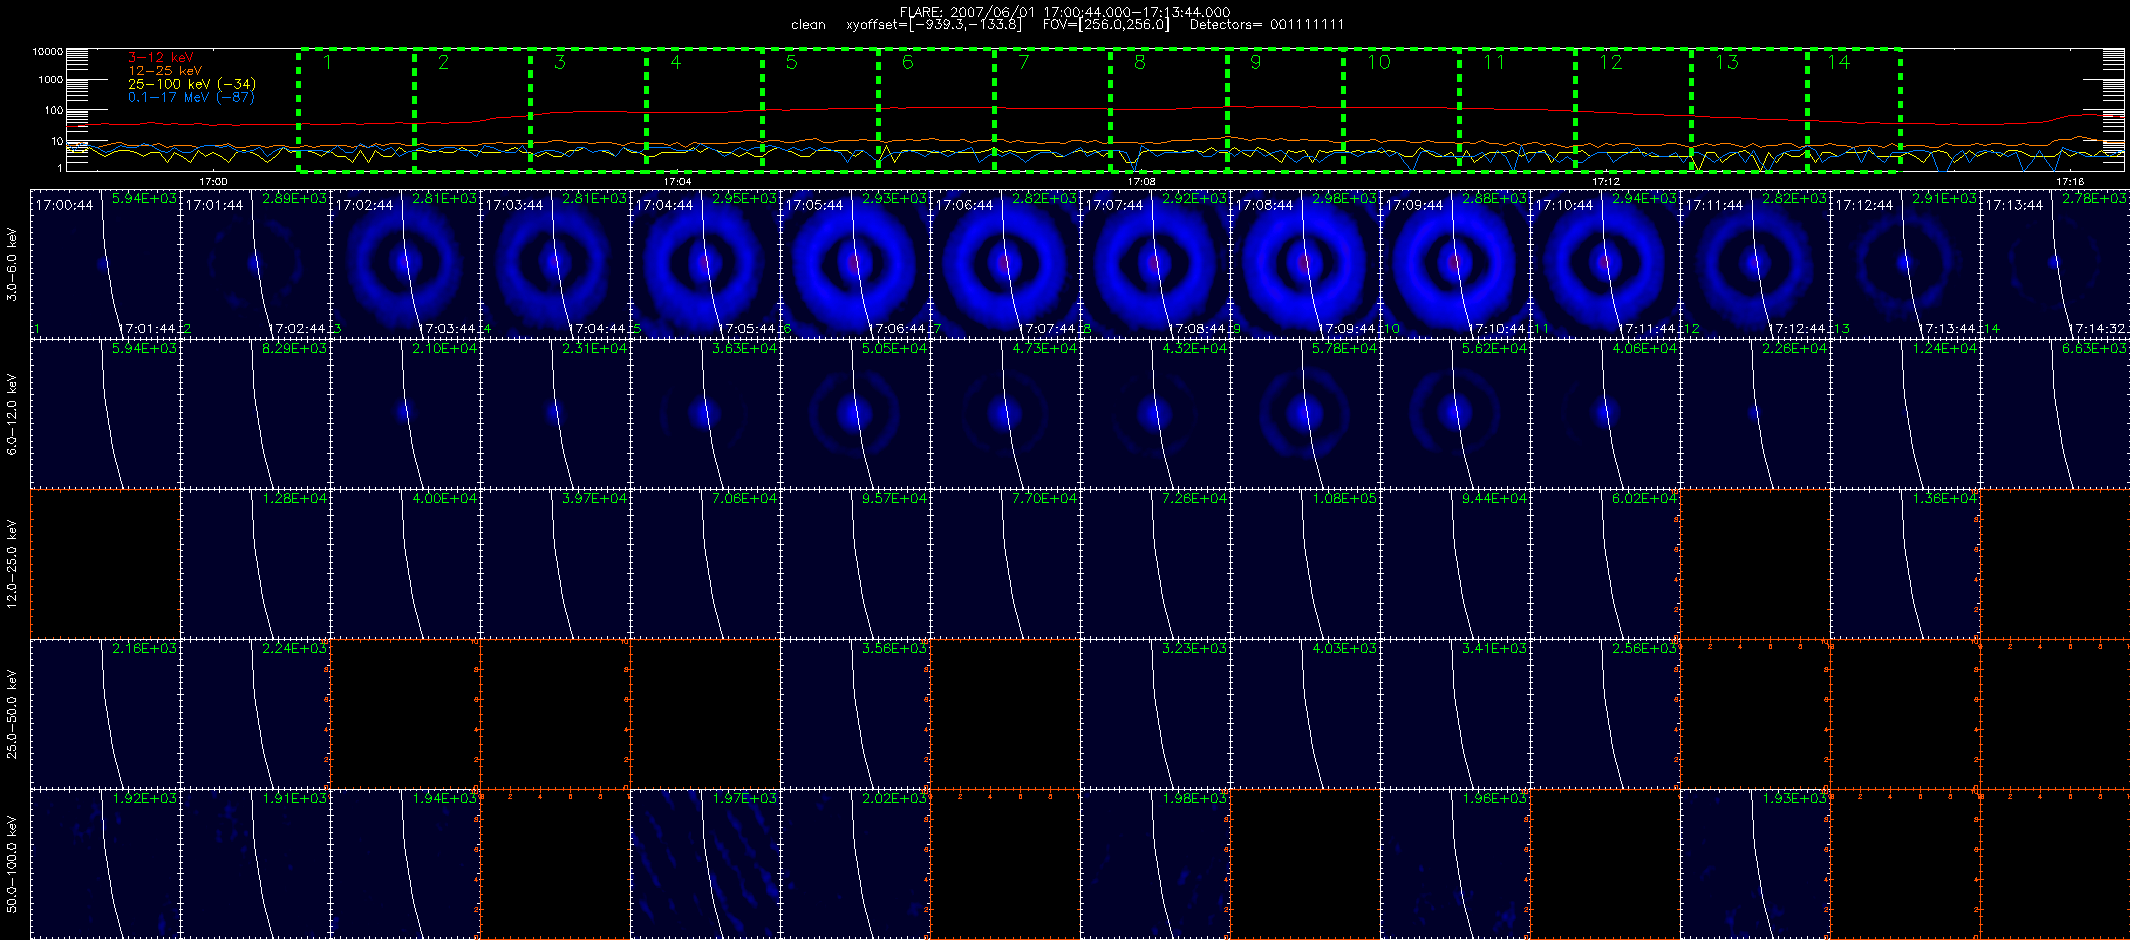Select the 6.0-12.0 keV image labeled 5.05E+04
Viewport: 2130px width, 940px height.
pos(855,413)
